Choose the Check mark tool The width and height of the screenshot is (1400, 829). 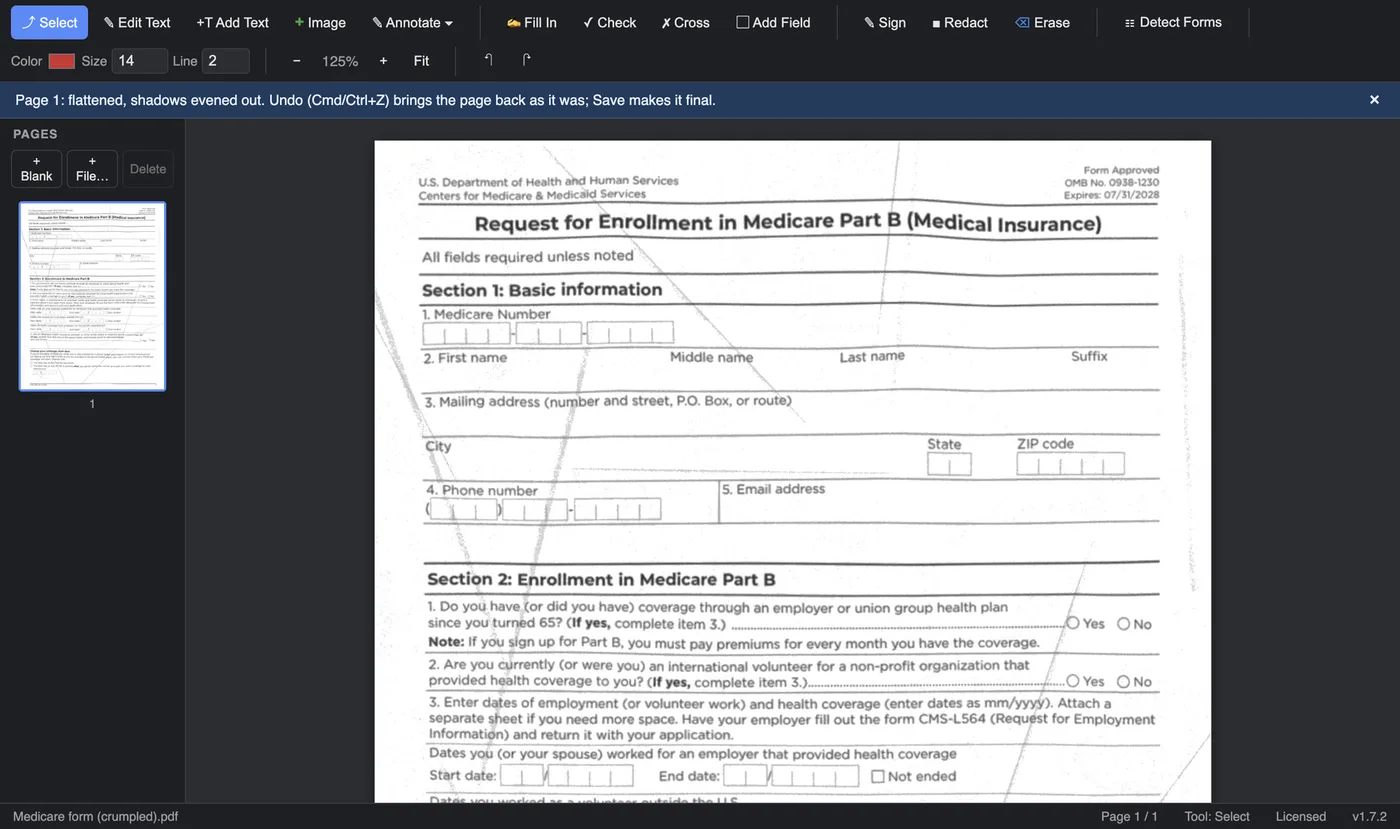(x=609, y=22)
